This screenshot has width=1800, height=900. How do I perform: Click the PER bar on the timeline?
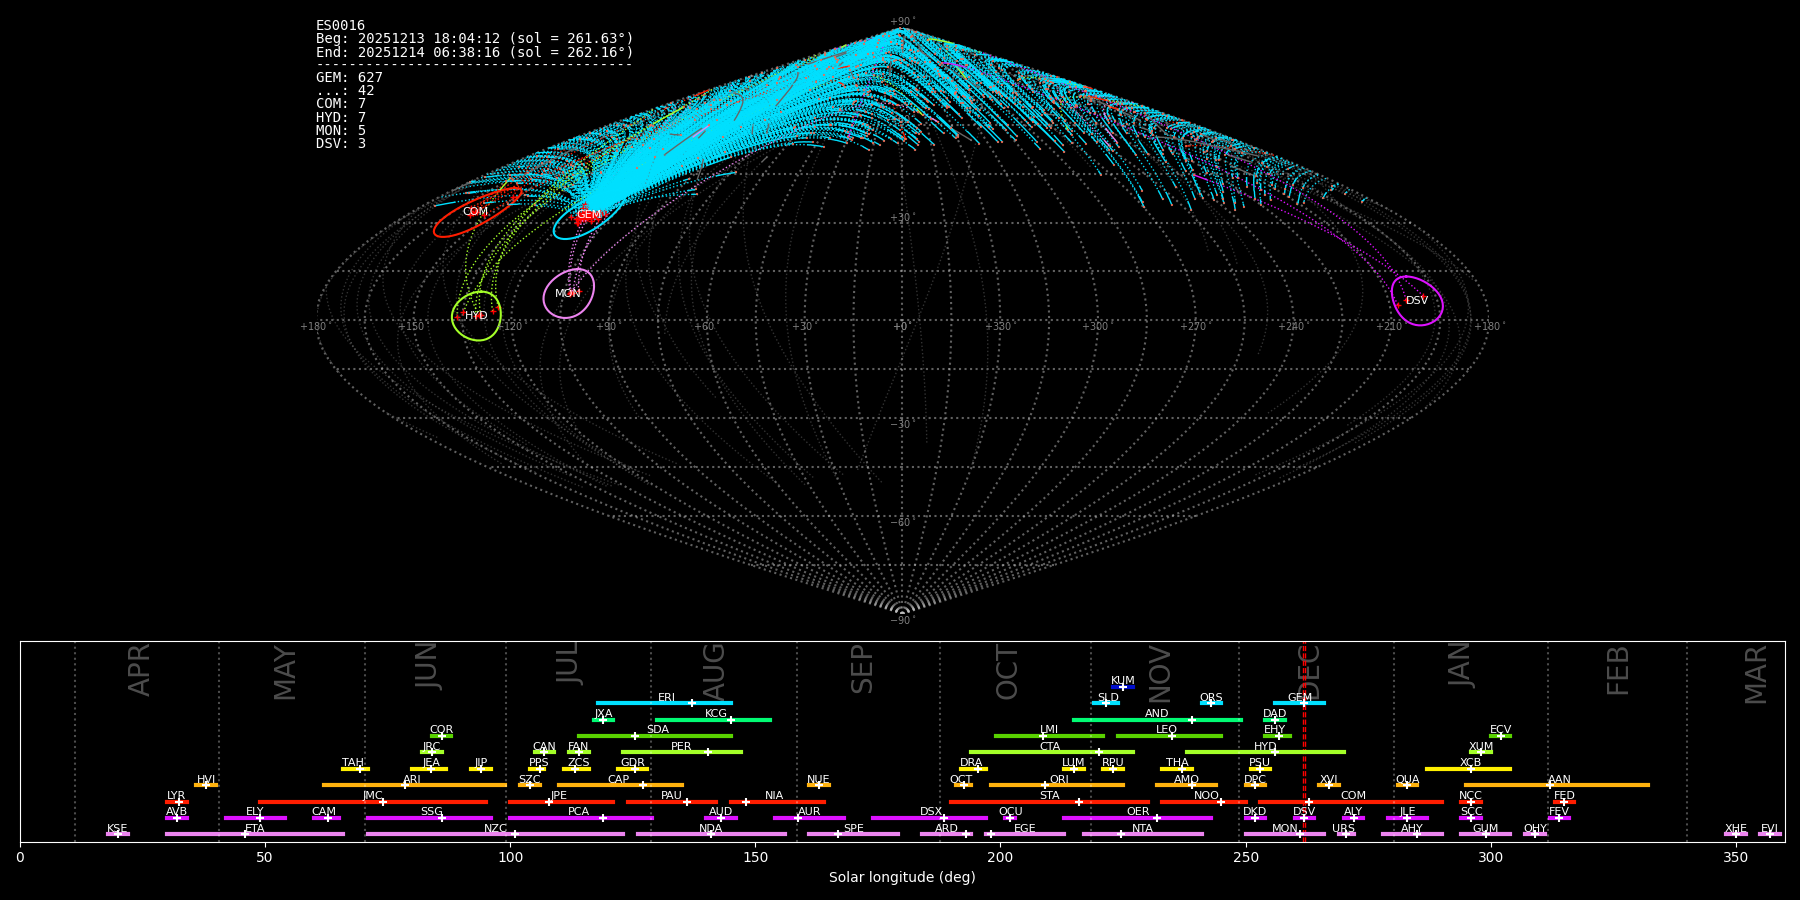pyautogui.click(x=682, y=752)
